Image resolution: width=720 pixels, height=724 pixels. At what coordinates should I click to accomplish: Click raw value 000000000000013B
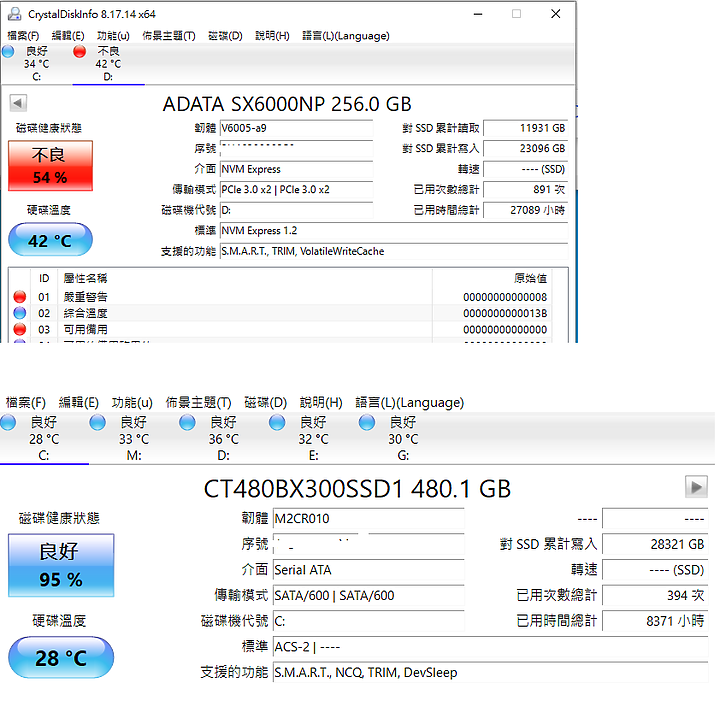tap(505, 314)
